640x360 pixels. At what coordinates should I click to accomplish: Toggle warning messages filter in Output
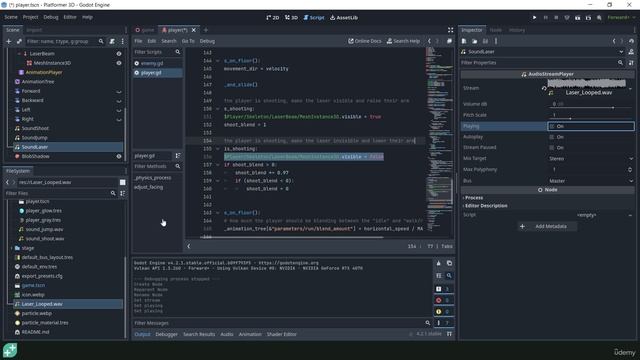pyautogui.click(x=444, y=311)
